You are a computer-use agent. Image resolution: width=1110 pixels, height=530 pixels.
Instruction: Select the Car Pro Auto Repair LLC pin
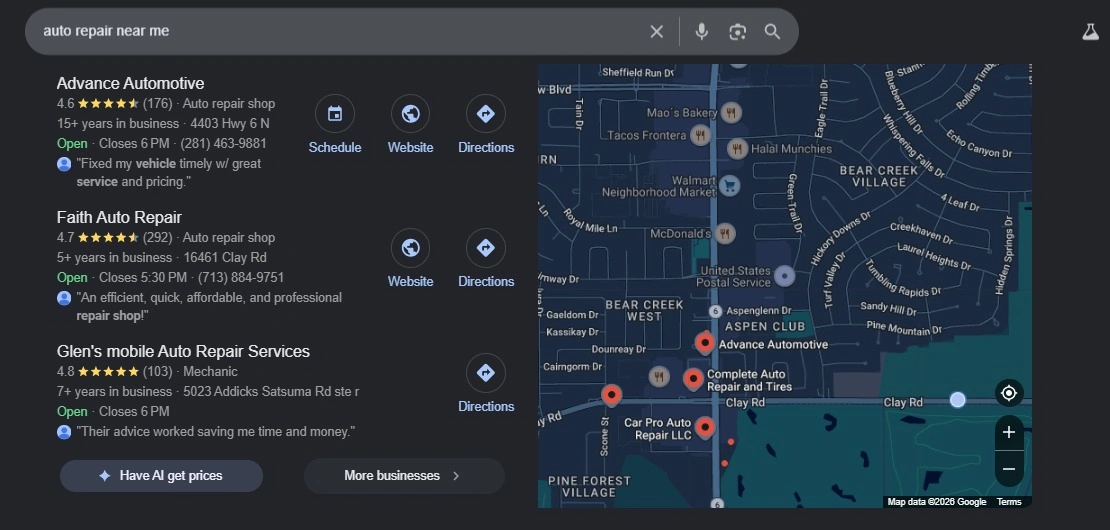pyautogui.click(x=704, y=427)
